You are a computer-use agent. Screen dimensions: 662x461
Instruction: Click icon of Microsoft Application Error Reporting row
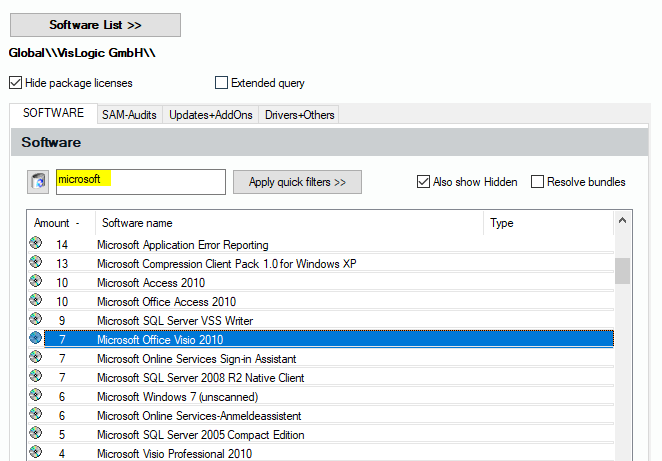[36, 243]
